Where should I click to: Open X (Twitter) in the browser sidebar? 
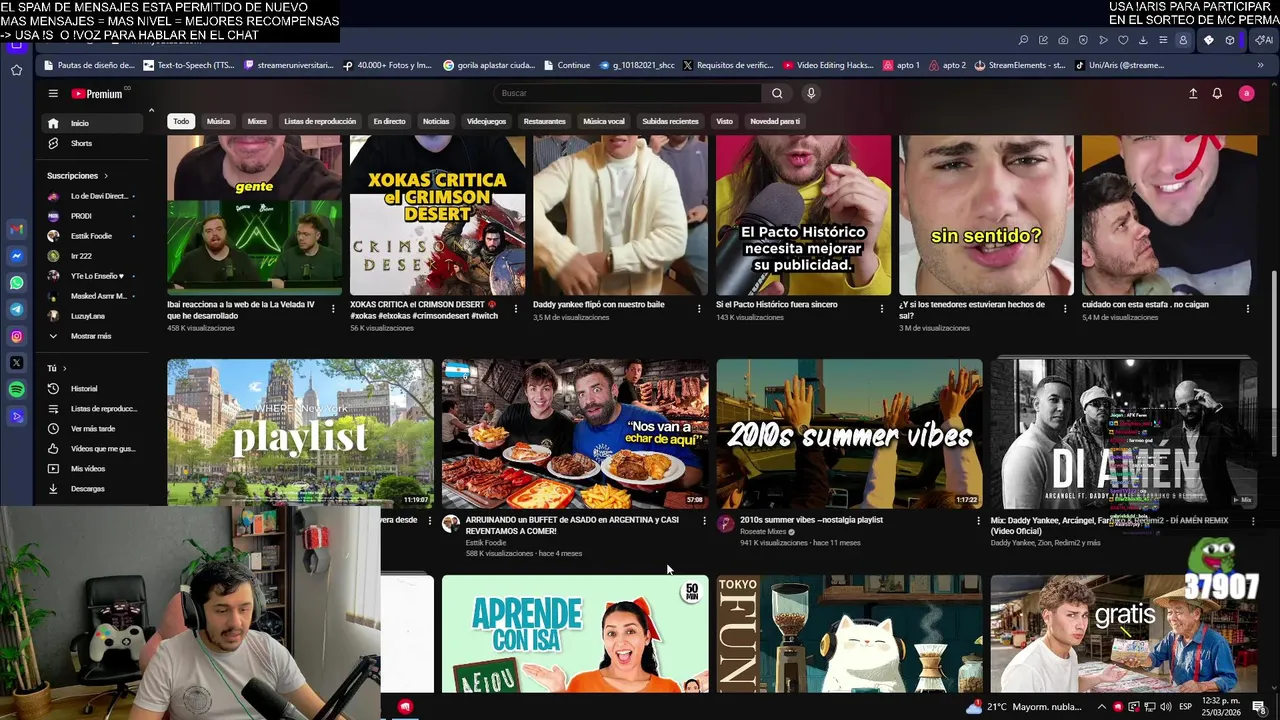click(x=16, y=363)
